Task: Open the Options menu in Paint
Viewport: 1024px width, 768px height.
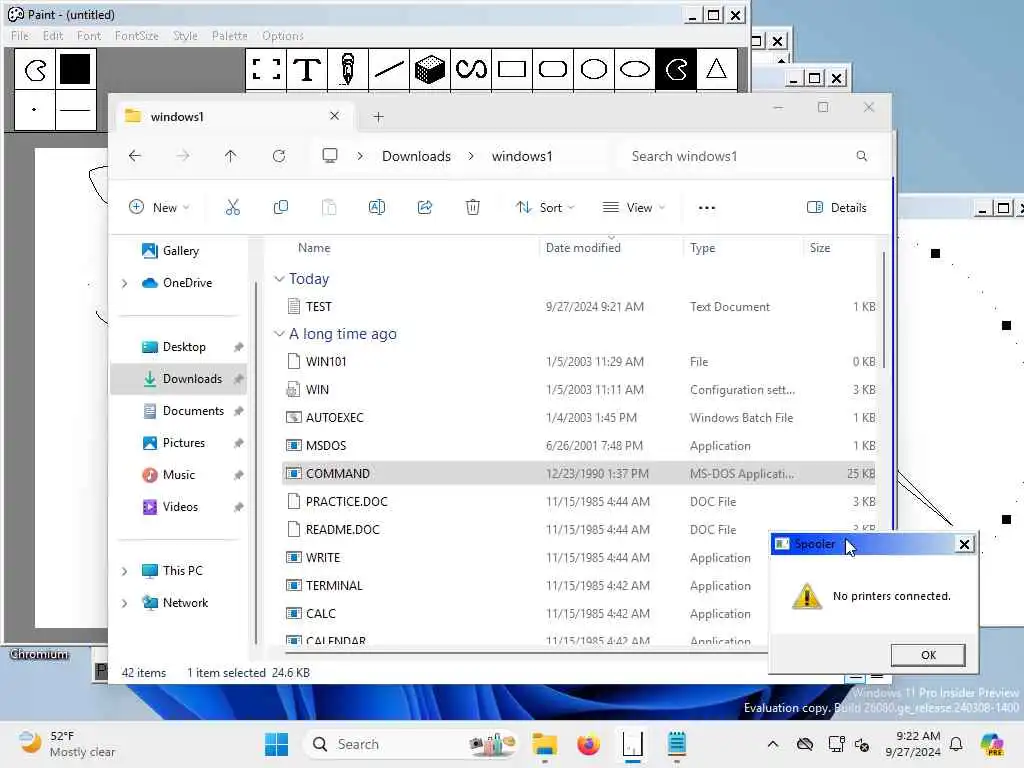Action: 283,36
